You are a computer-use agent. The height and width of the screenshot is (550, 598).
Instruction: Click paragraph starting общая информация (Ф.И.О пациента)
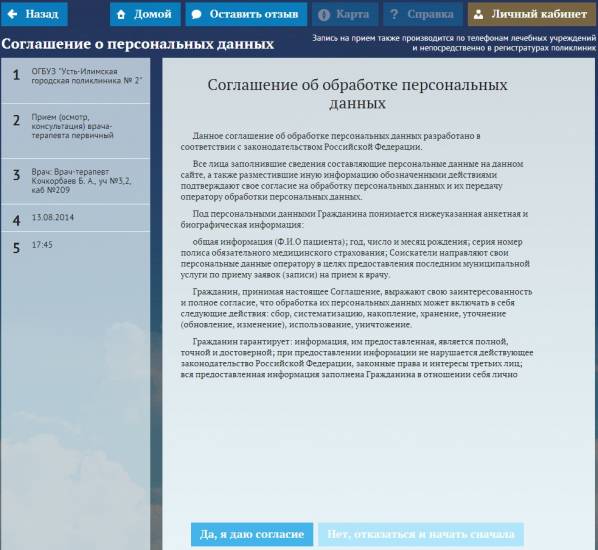coord(355,258)
